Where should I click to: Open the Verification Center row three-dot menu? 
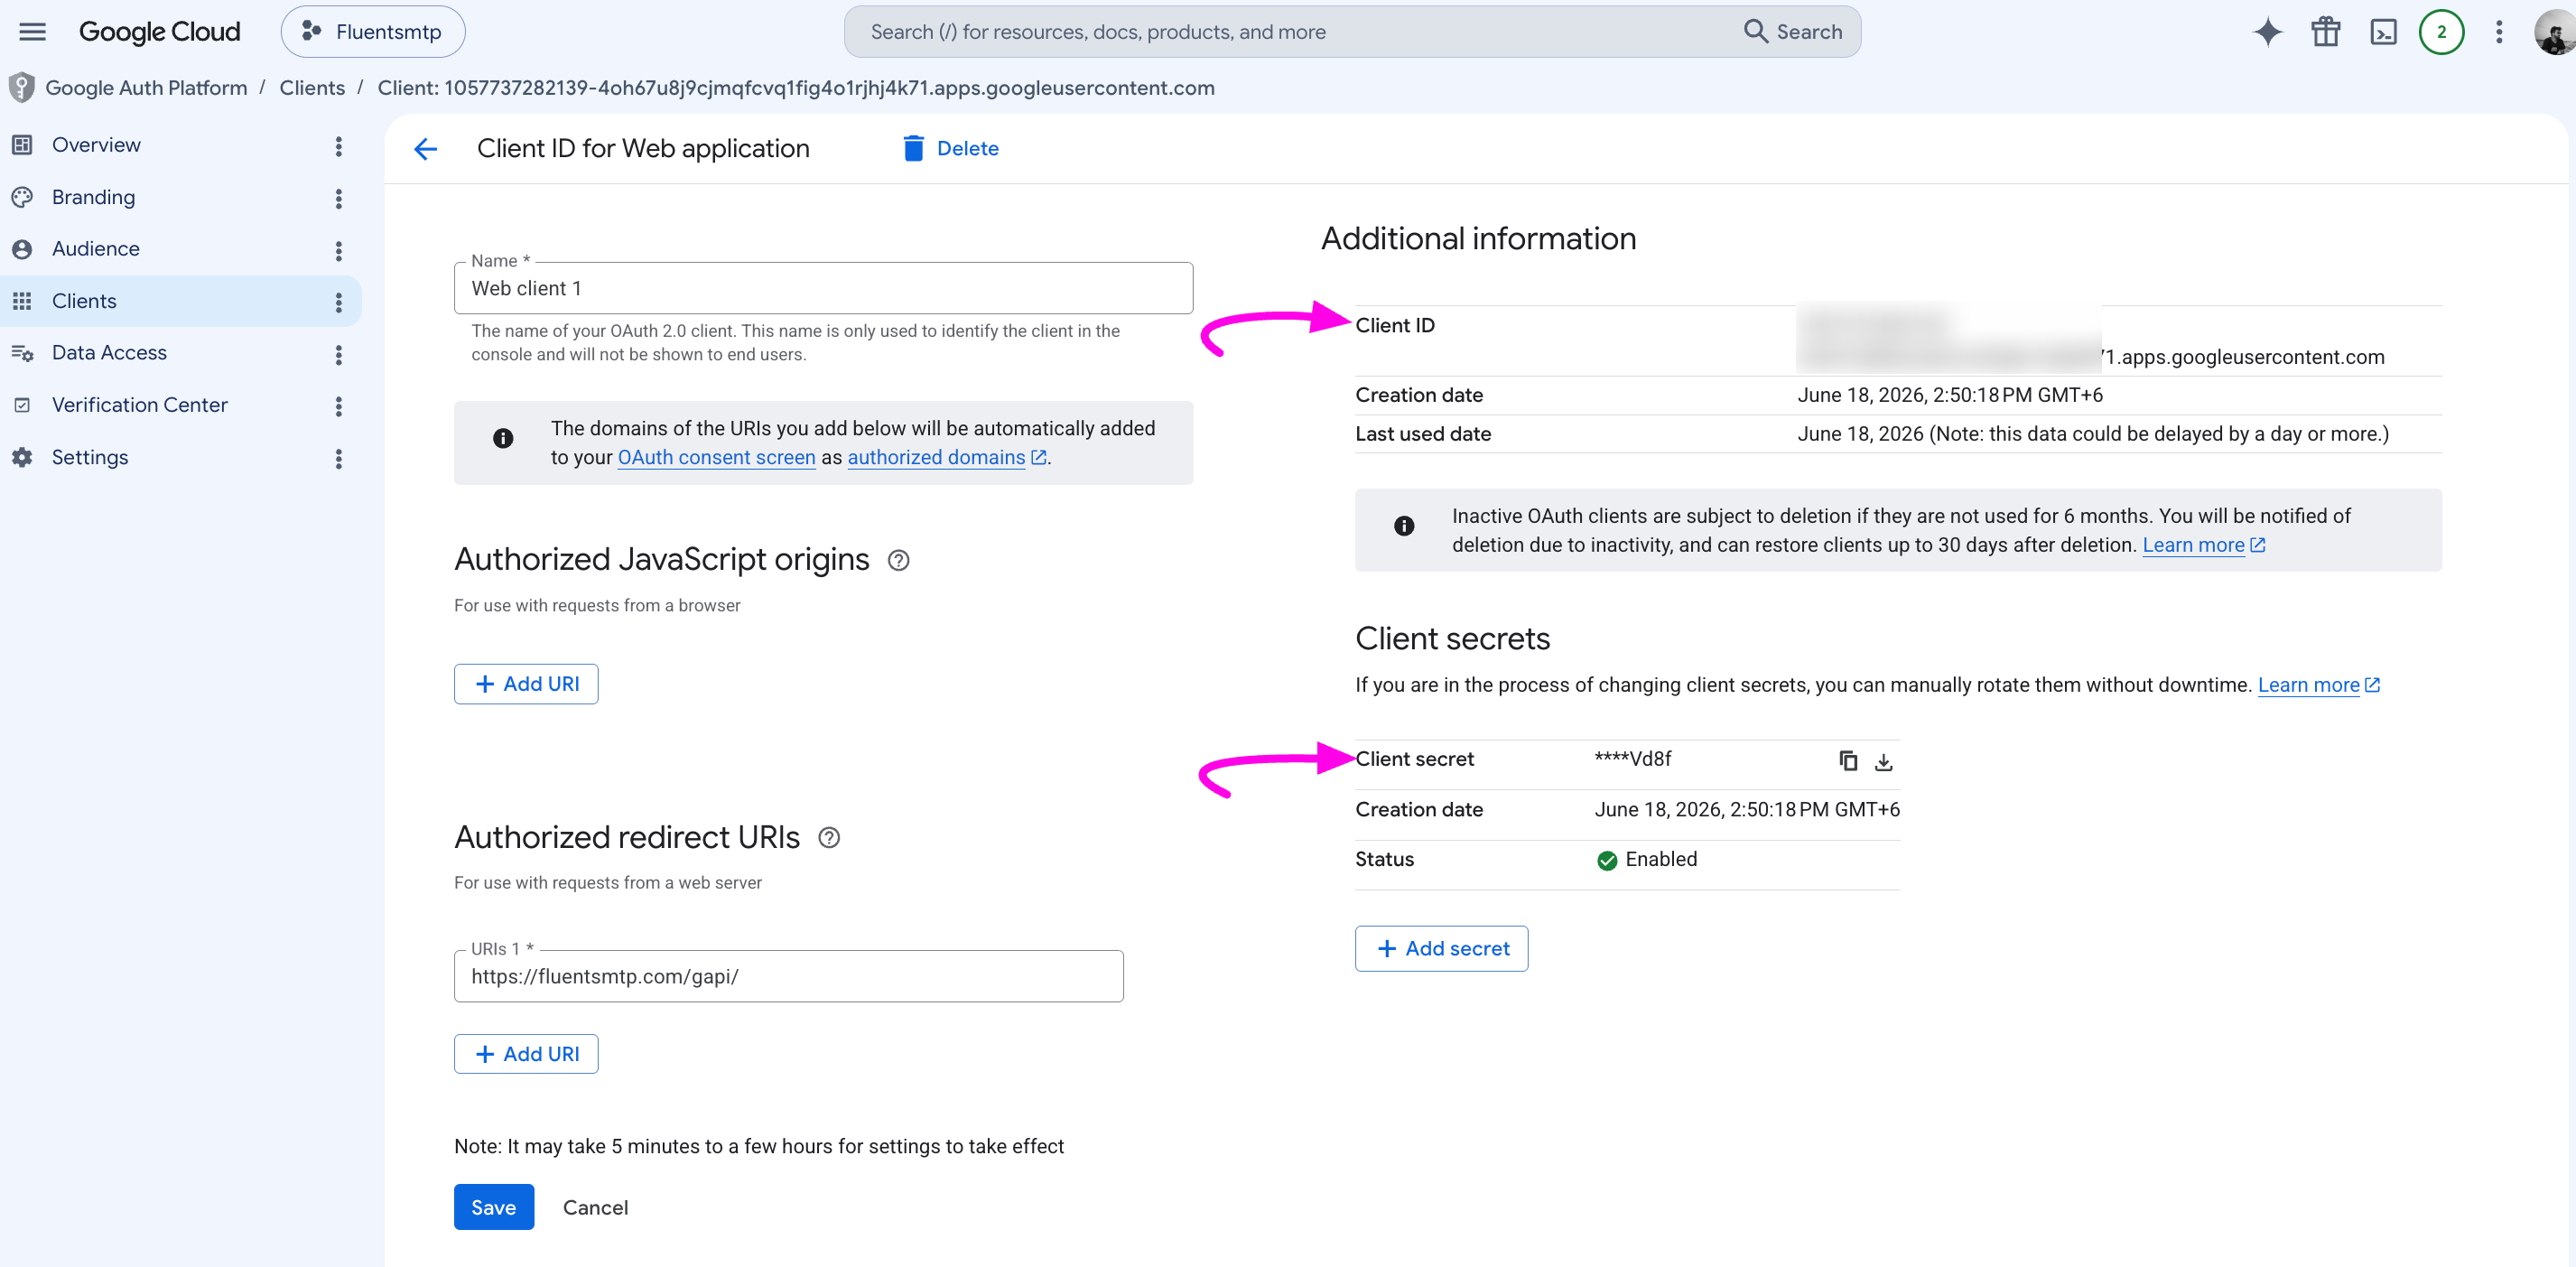click(338, 406)
